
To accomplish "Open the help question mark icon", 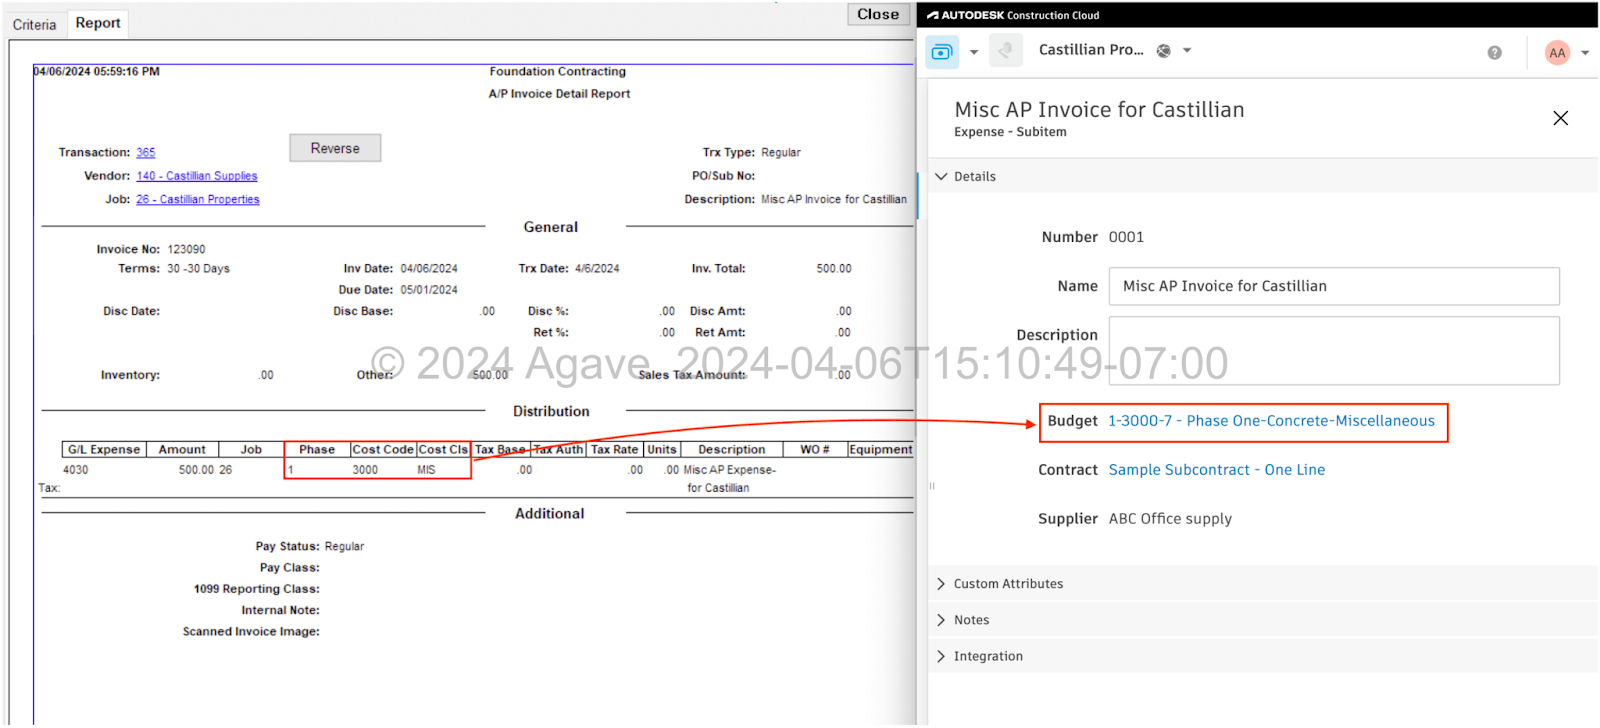I will click(1494, 52).
